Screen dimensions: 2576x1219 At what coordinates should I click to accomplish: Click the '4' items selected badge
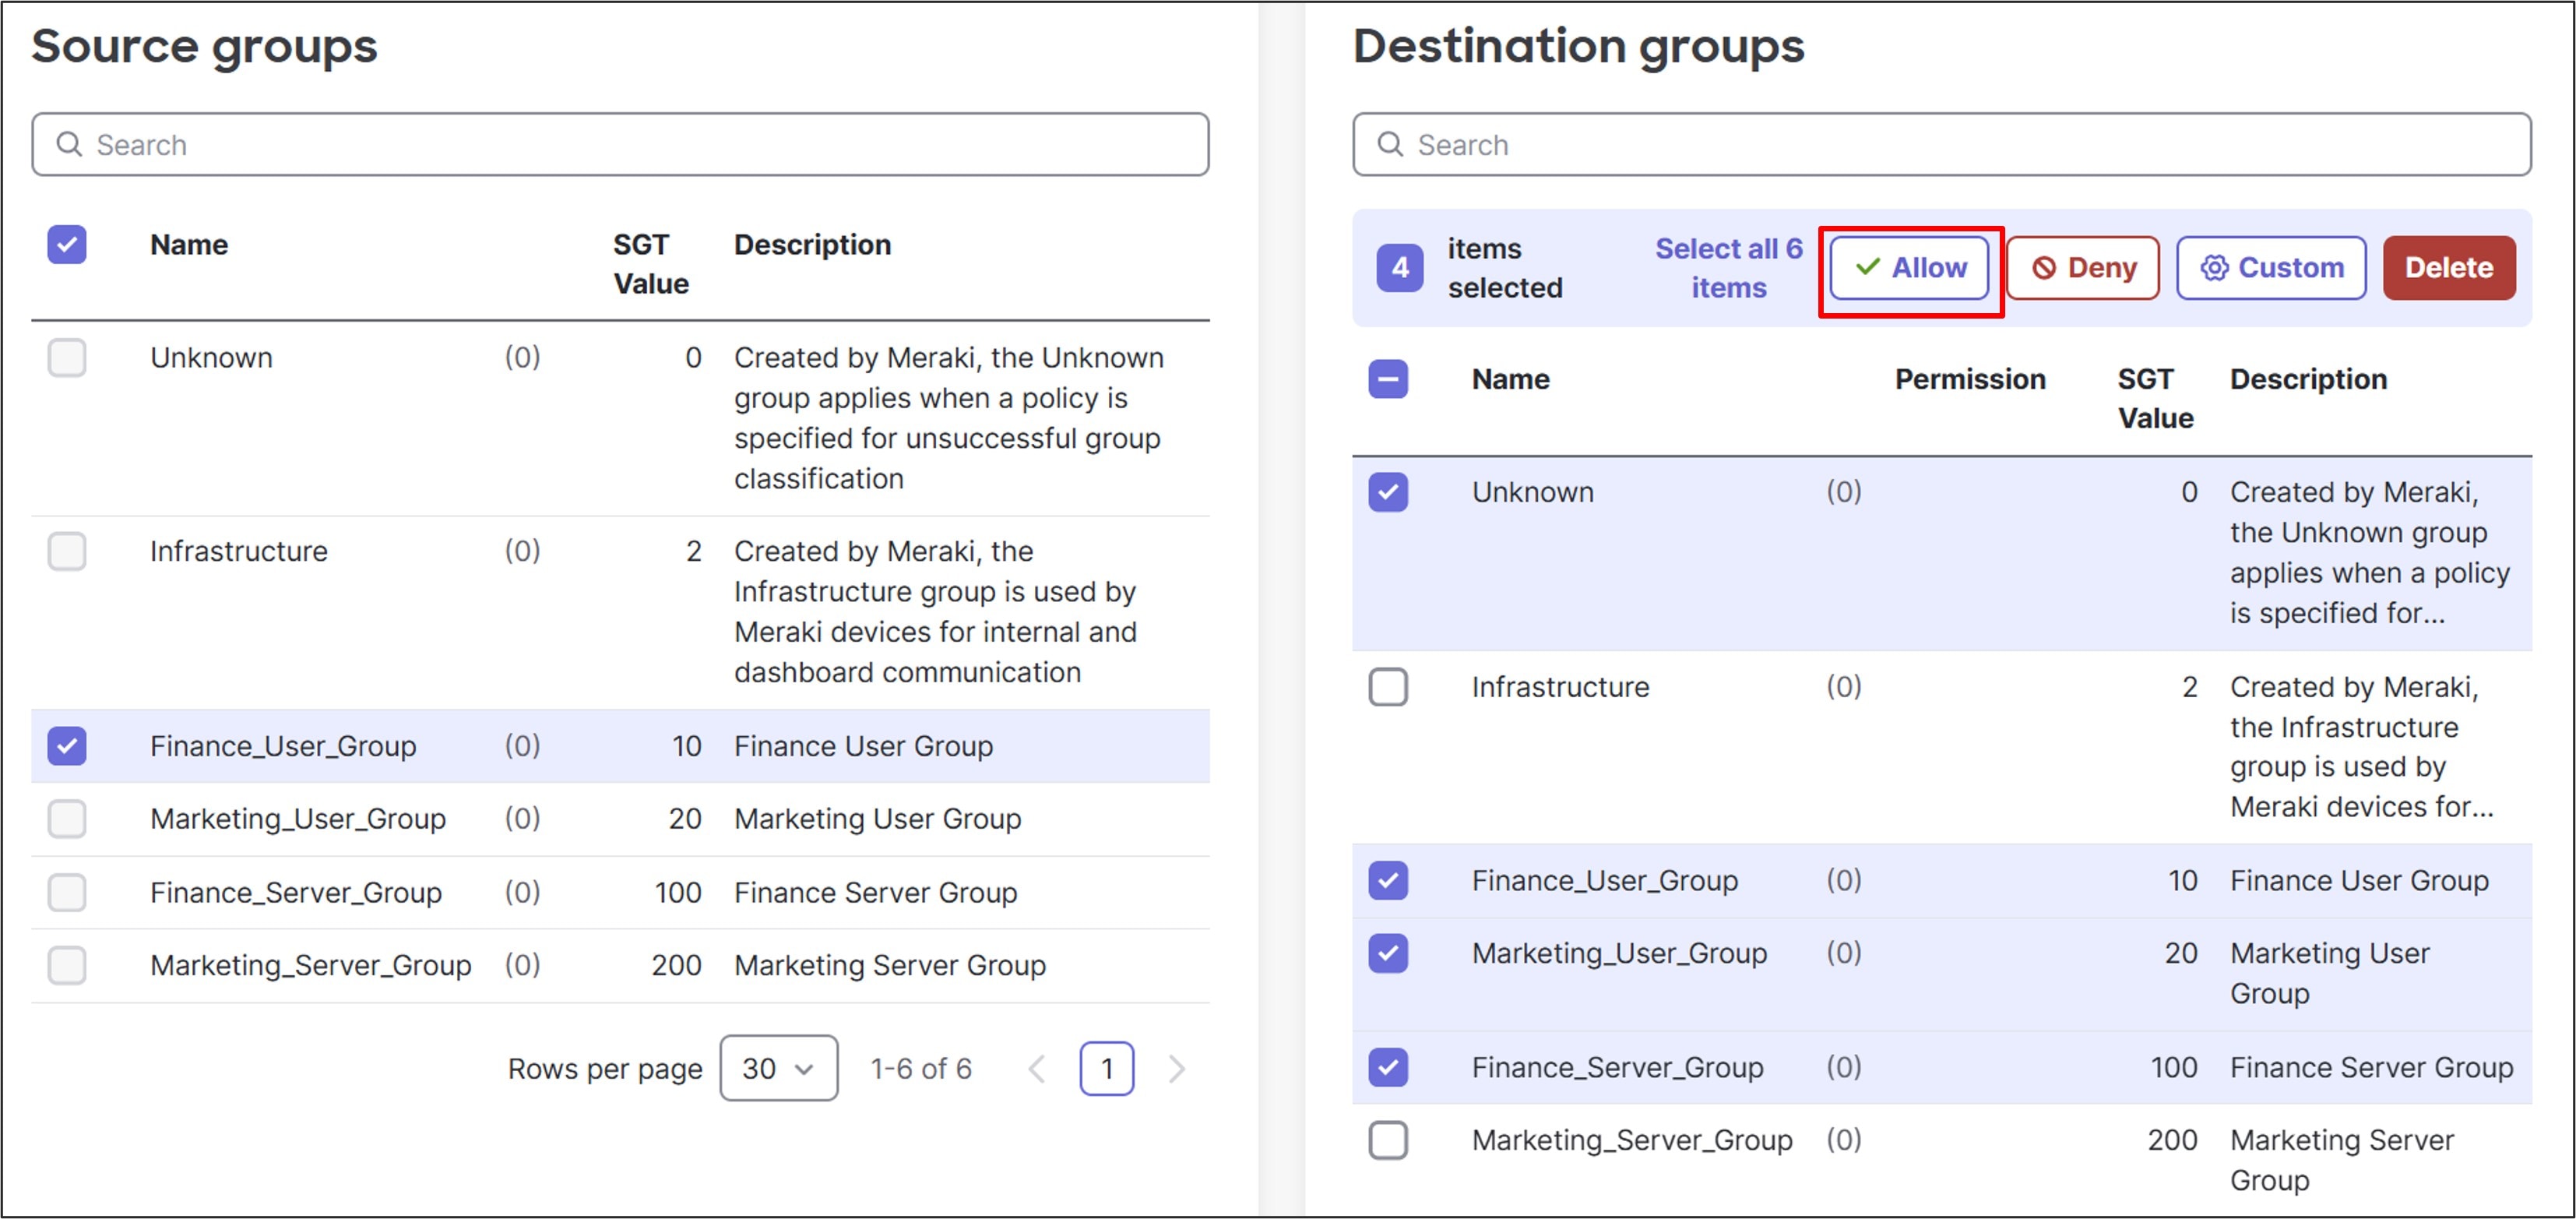pyautogui.click(x=1399, y=268)
